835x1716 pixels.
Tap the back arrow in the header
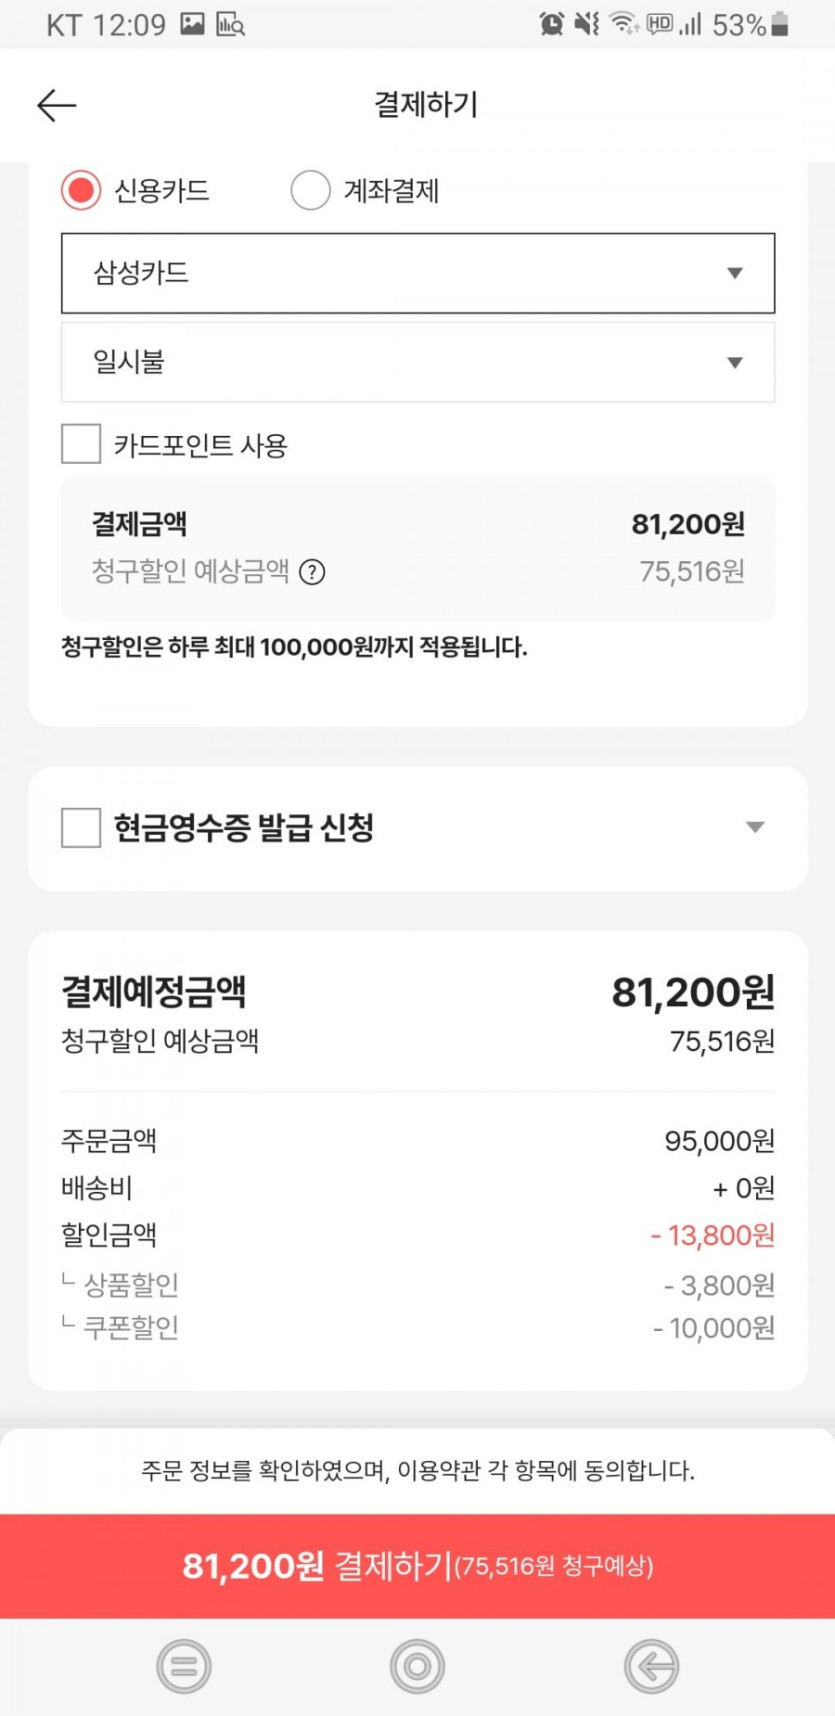pyautogui.click(x=57, y=105)
